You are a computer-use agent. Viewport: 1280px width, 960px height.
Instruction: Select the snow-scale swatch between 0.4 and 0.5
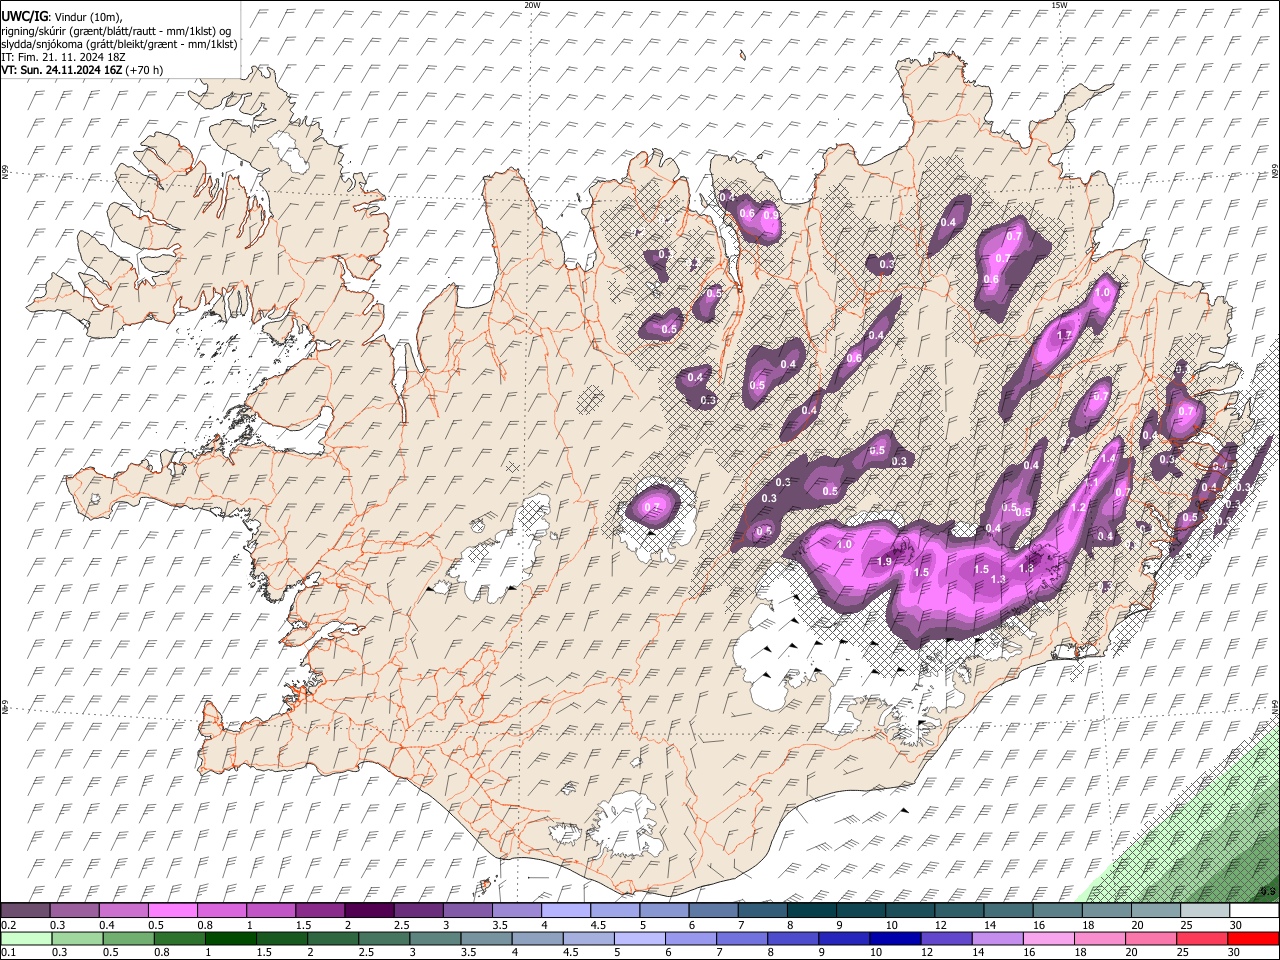point(124,911)
